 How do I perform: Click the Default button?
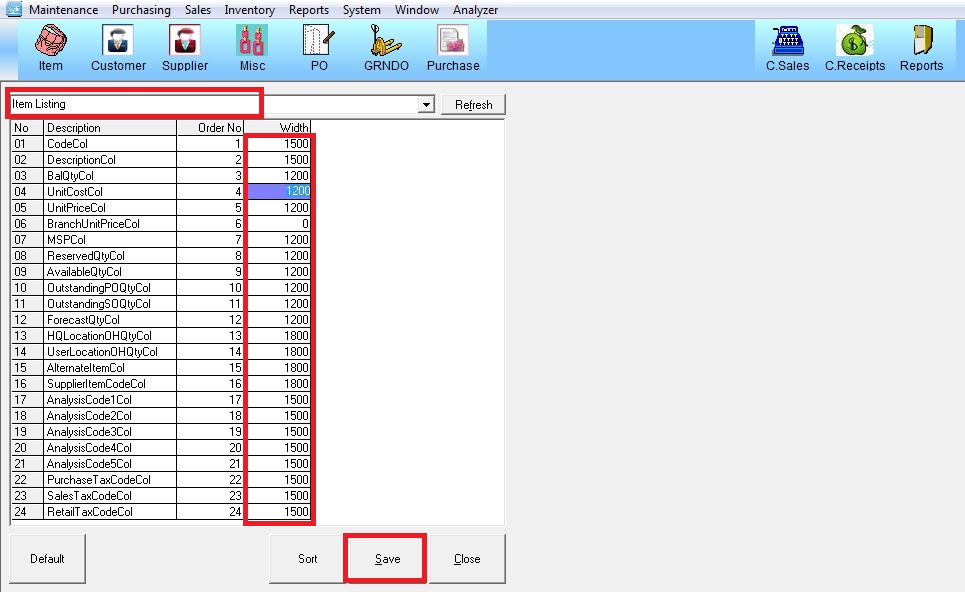coord(47,559)
